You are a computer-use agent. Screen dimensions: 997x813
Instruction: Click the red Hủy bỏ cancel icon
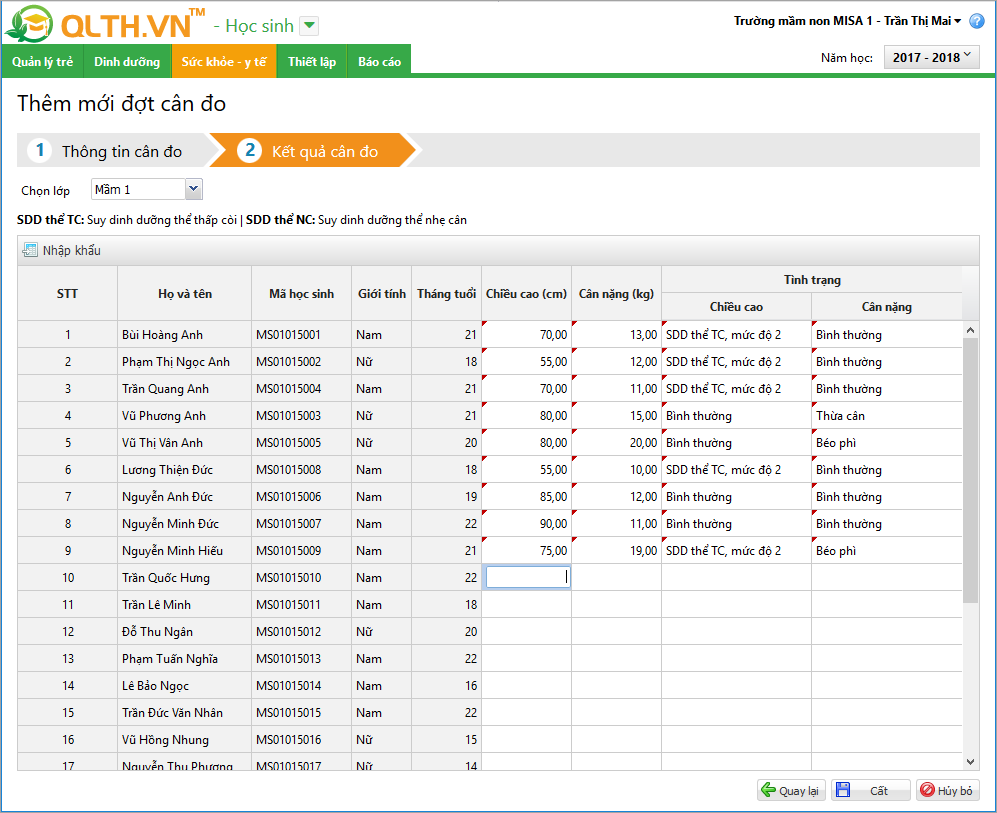[x=927, y=790]
